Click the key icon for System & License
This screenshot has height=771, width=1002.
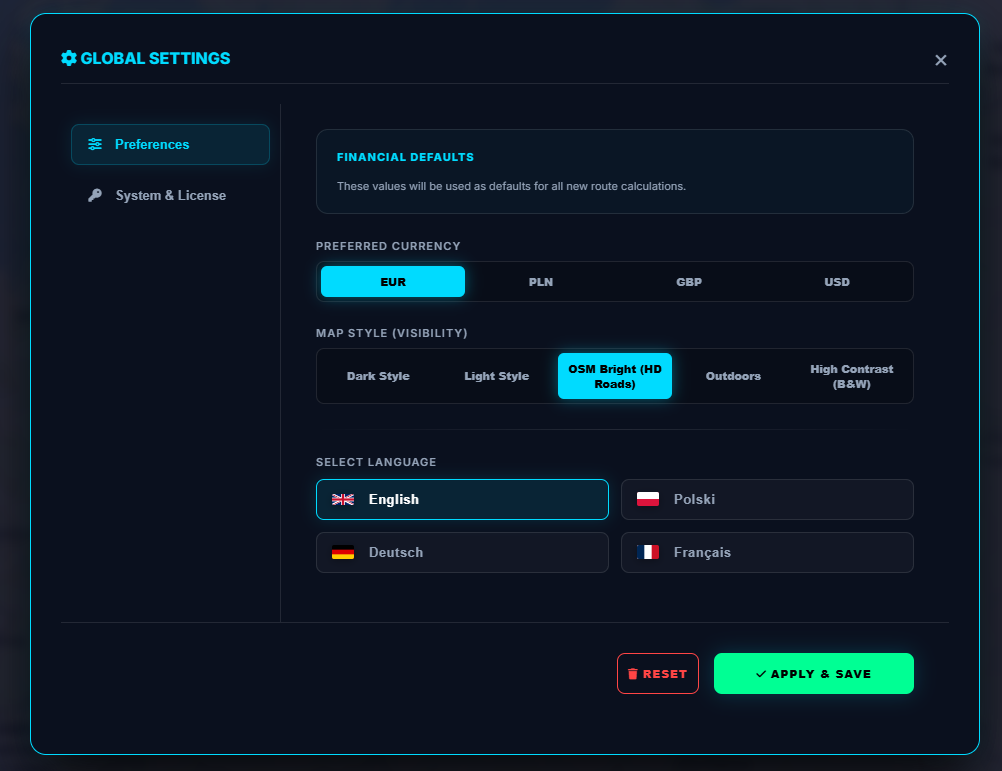(x=95, y=195)
